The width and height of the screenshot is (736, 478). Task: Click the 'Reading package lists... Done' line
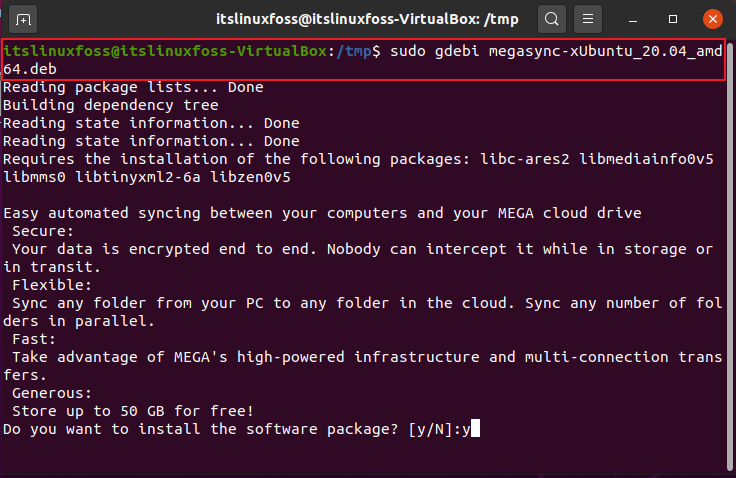[x=133, y=87]
